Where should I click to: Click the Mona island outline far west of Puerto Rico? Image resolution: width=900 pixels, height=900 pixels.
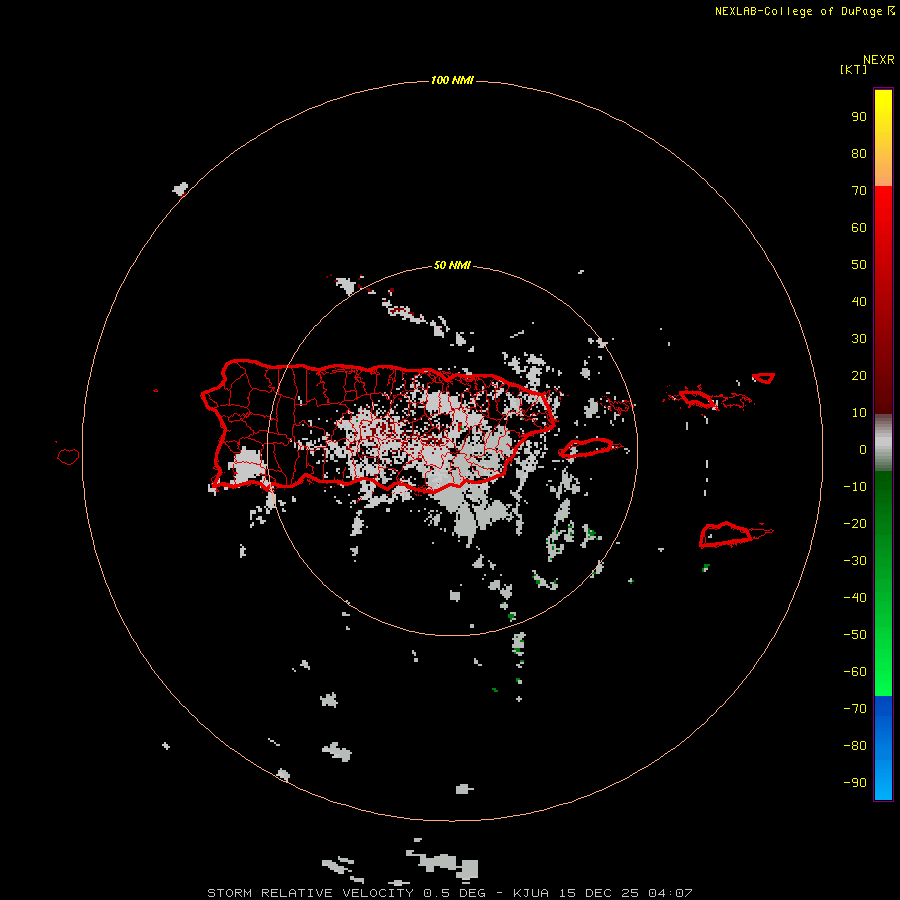[x=68, y=456]
